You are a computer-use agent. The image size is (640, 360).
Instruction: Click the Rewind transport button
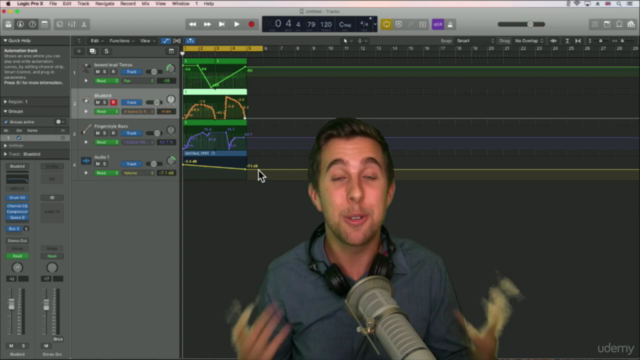pyautogui.click(x=192, y=24)
